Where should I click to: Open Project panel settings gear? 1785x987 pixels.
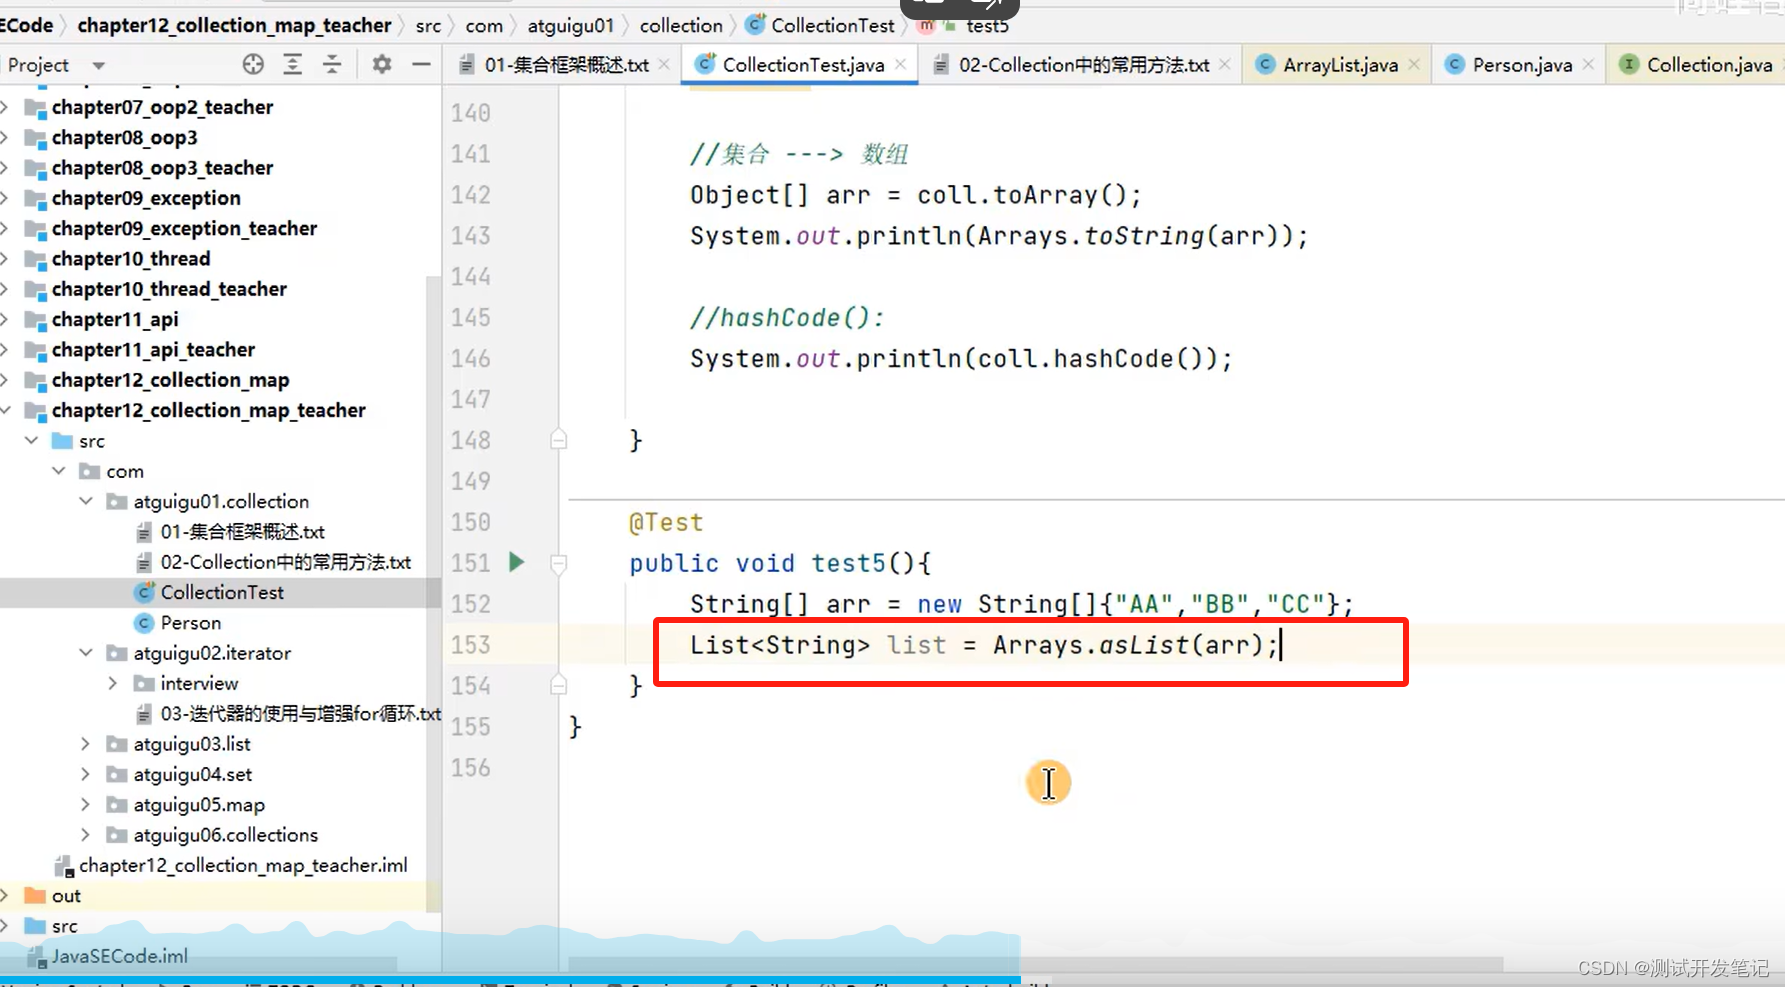pyautogui.click(x=382, y=65)
